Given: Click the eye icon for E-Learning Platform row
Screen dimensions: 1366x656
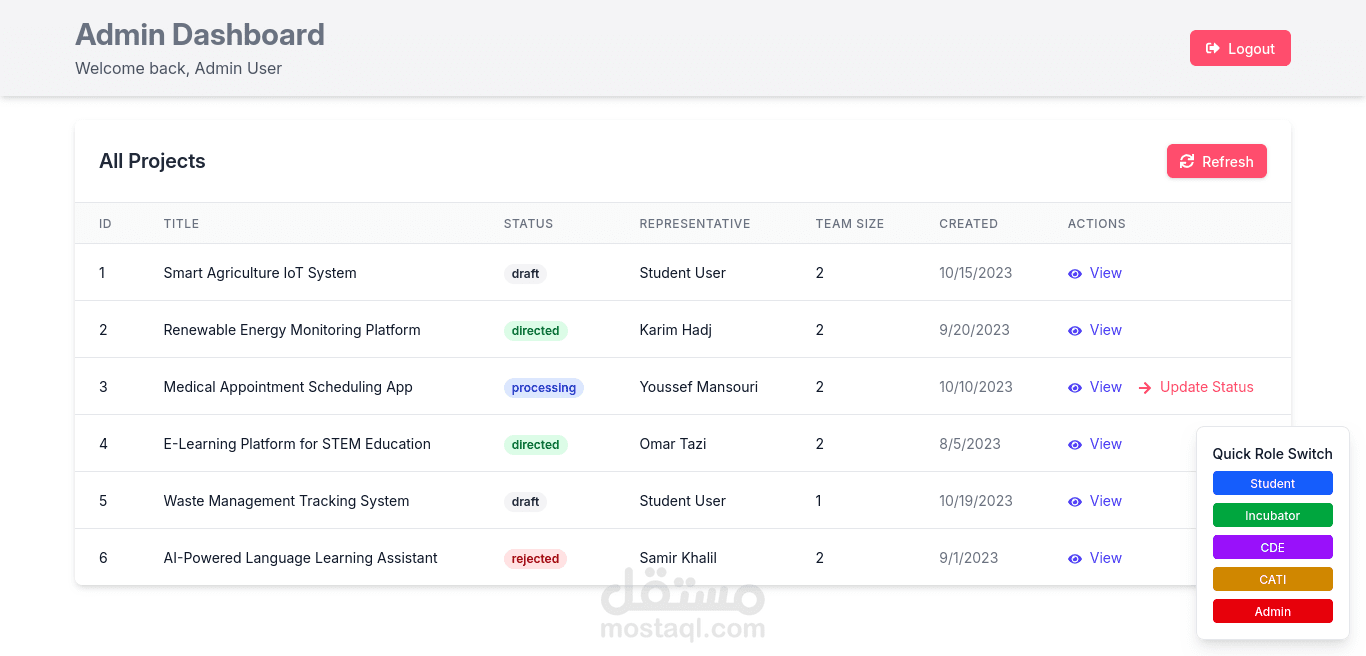Looking at the screenshot, I should pyautogui.click(x=1075, y=444).
